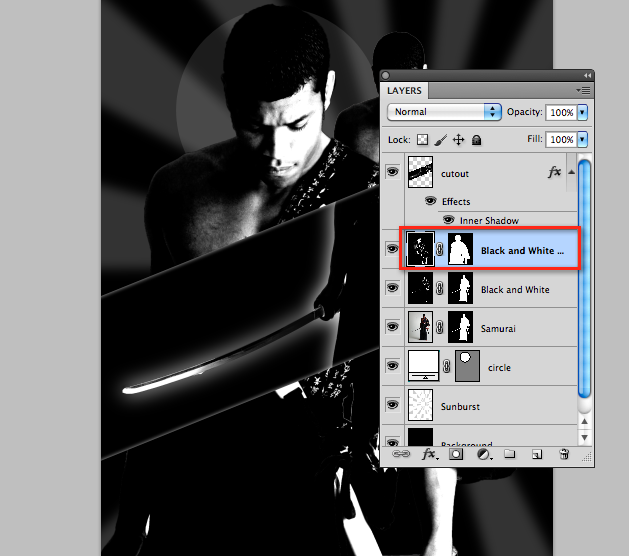Select the Samurai layer name
This screenshot has width=629, height=556.
point(498,329)
